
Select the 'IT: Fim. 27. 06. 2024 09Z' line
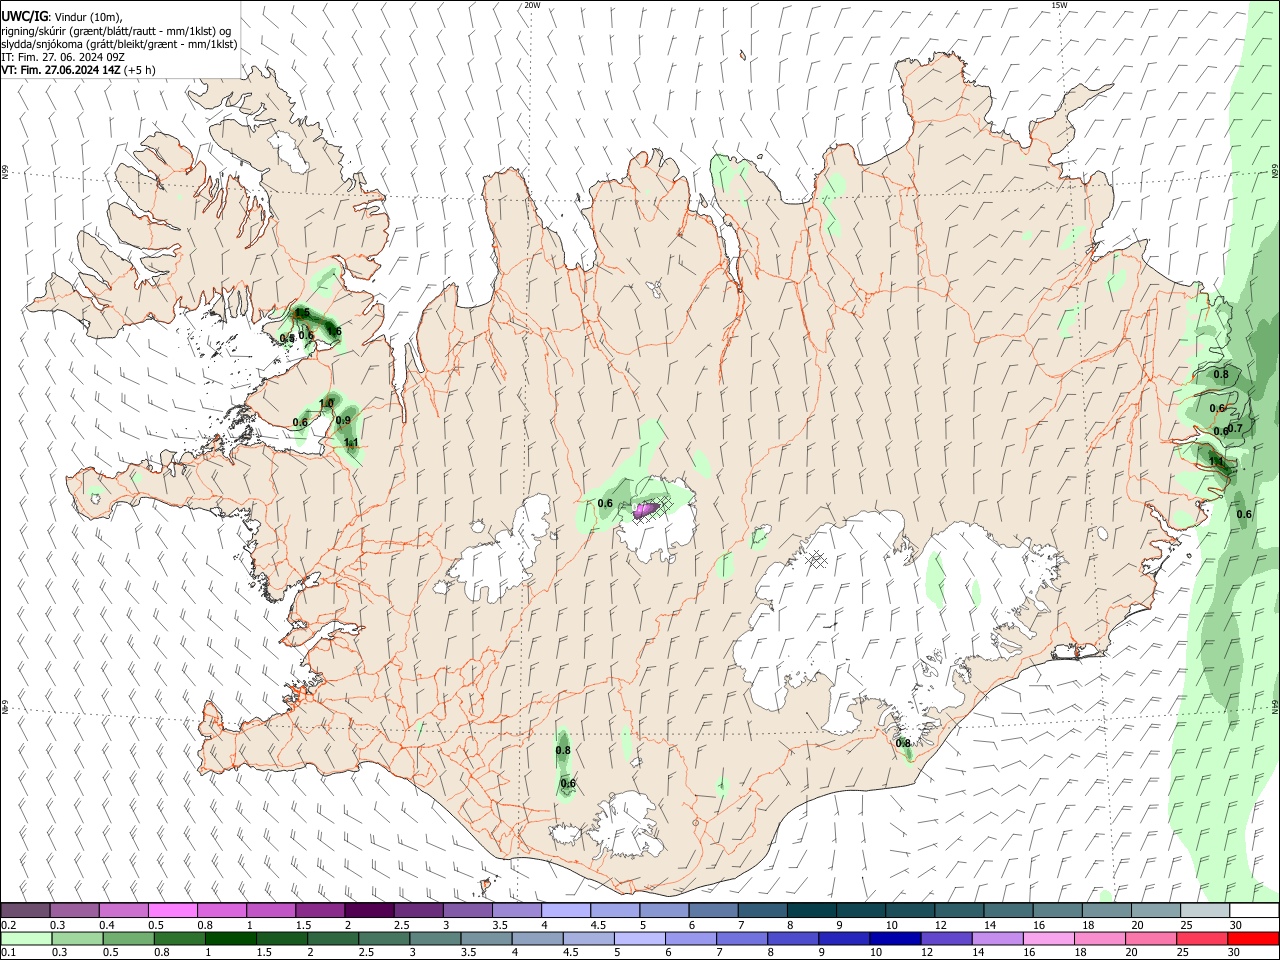(63, 57)
